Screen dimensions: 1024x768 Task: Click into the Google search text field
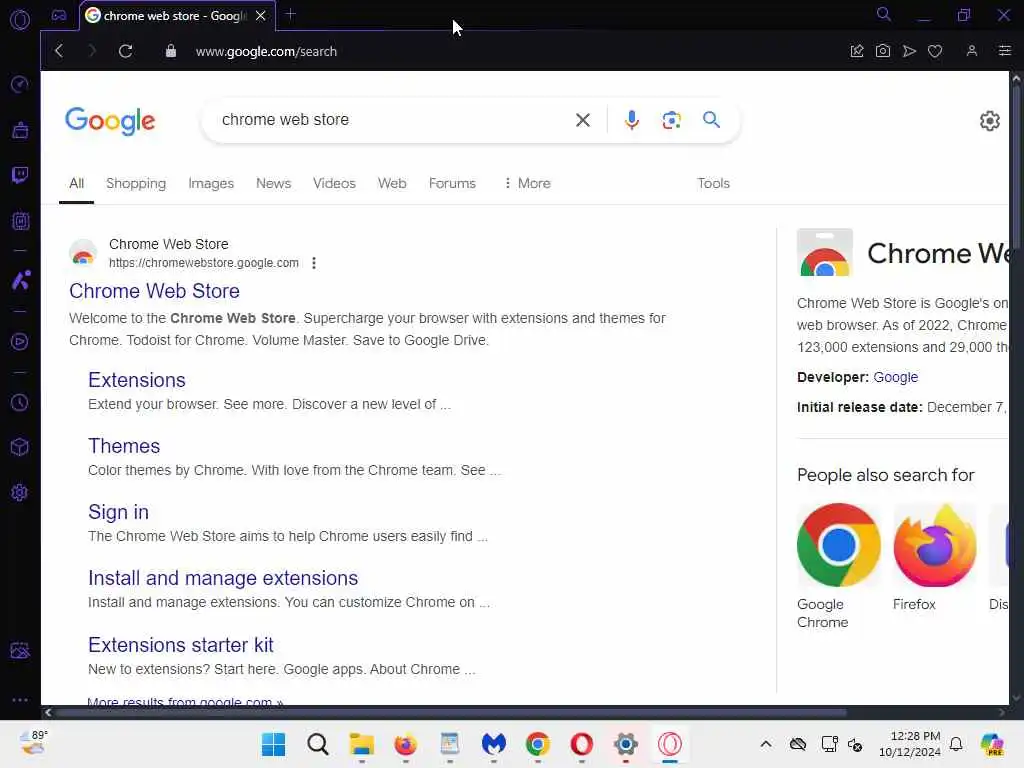[x=392, y=120]
